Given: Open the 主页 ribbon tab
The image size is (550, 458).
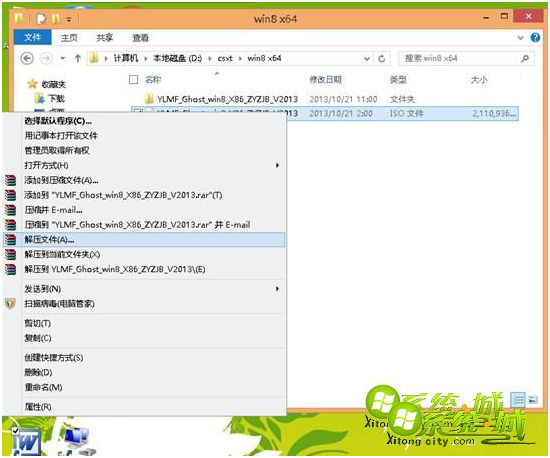Looking at the screenshot, I should 69,38.
